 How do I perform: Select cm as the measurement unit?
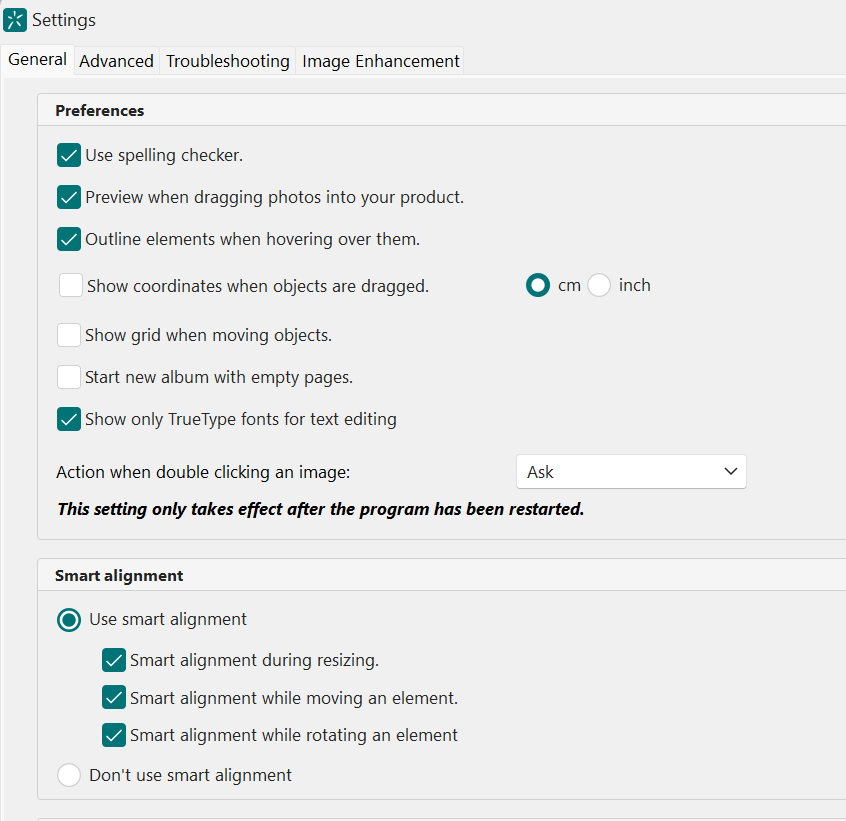pyautogui.click(x=537, y=285)
